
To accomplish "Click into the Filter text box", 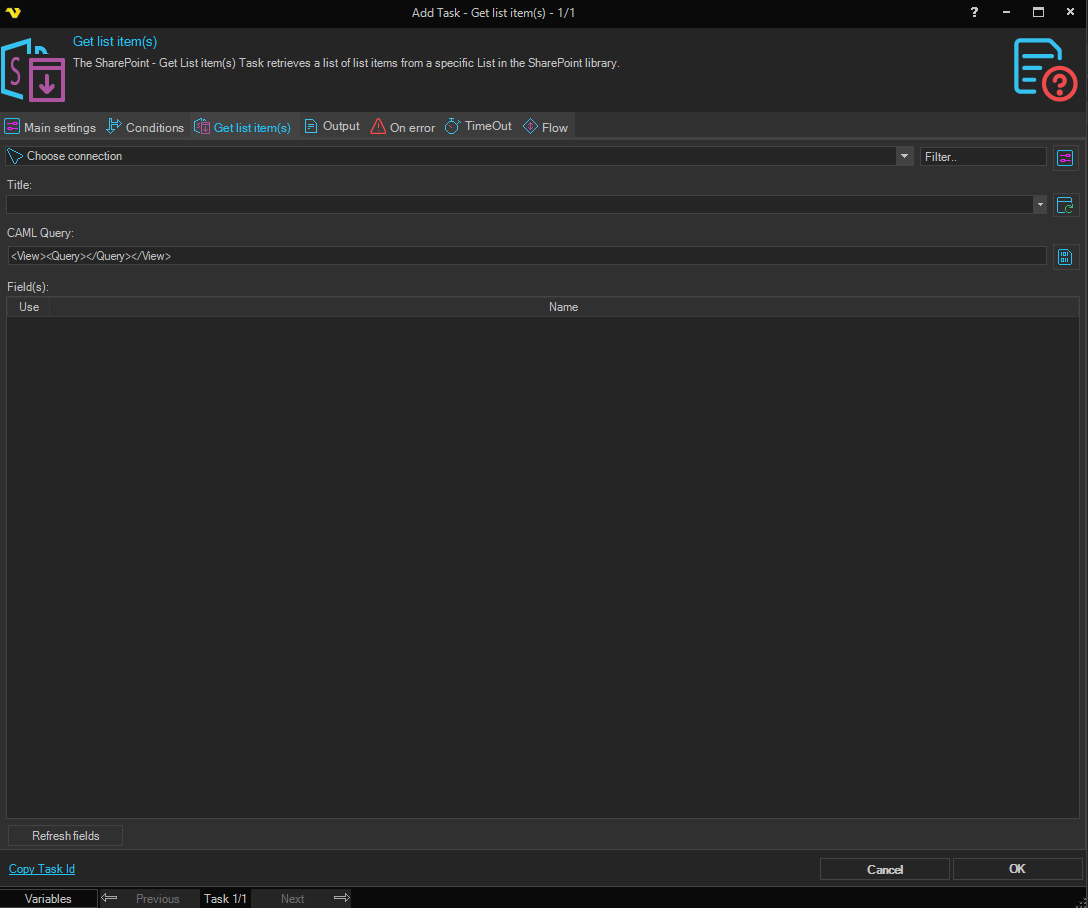I will click(982, 157).
